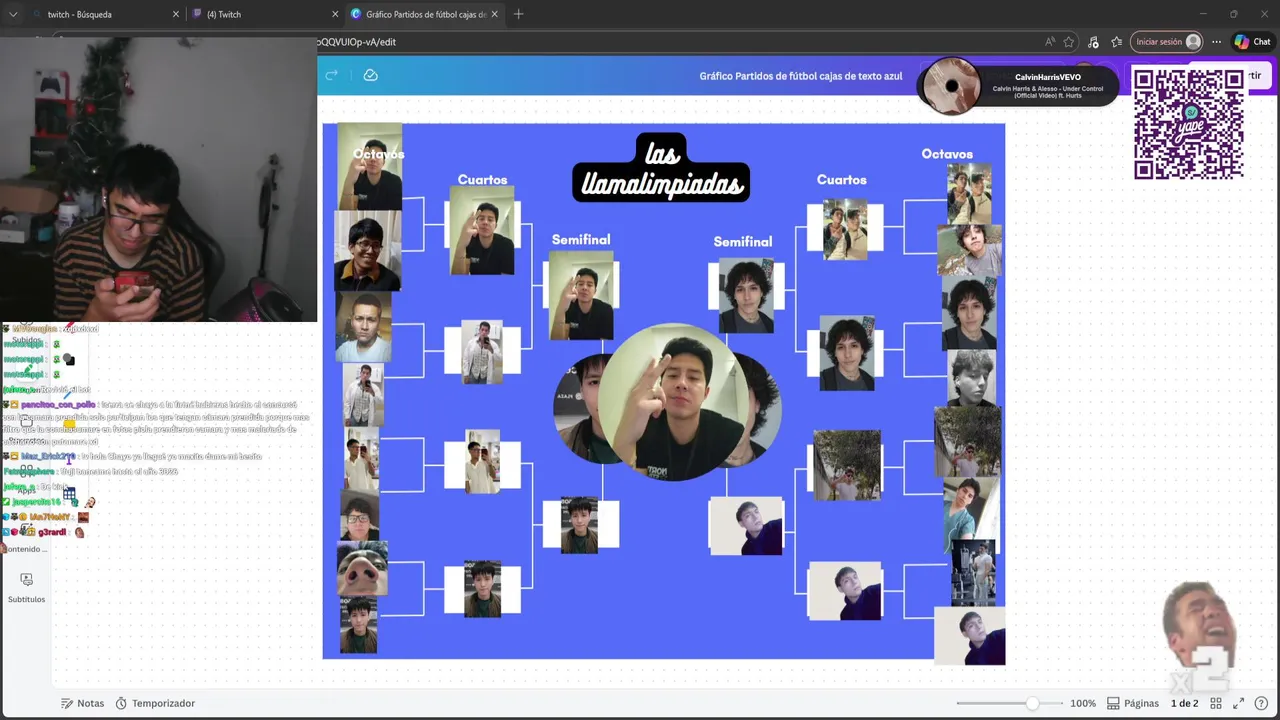Select the right Semifinal label

743,242
